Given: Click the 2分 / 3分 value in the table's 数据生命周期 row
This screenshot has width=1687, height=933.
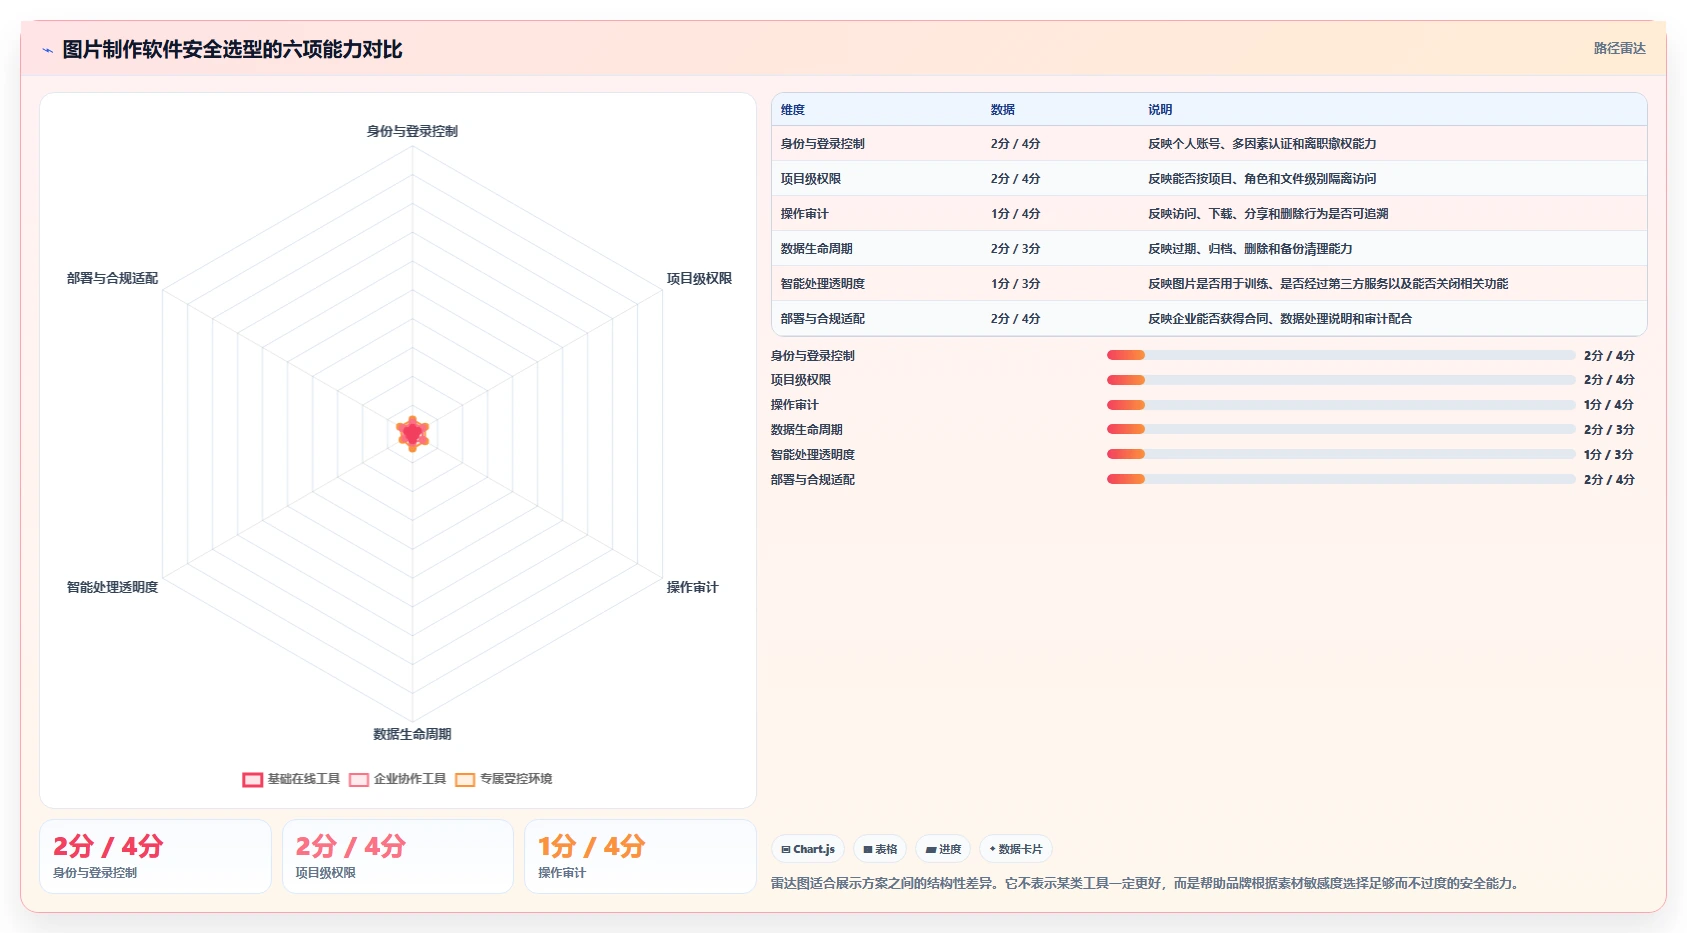Looking at the screenshot, I should click(1016, 249).
